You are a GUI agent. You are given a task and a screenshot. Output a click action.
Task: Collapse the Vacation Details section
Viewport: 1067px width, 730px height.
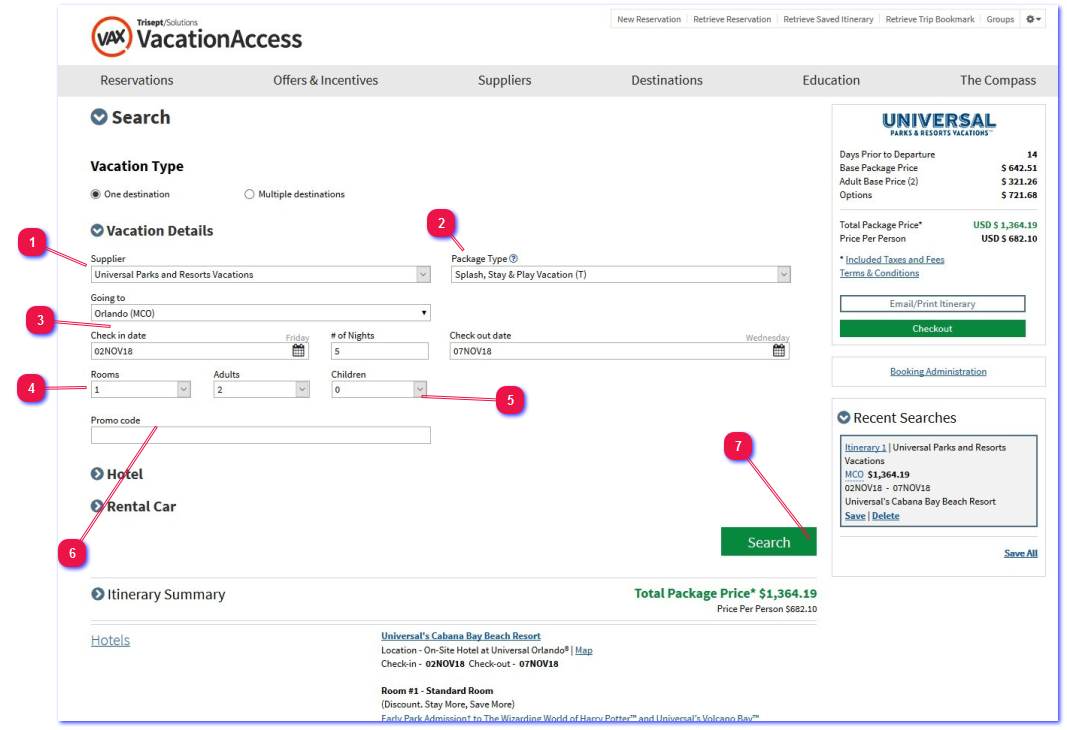[97, 231]
